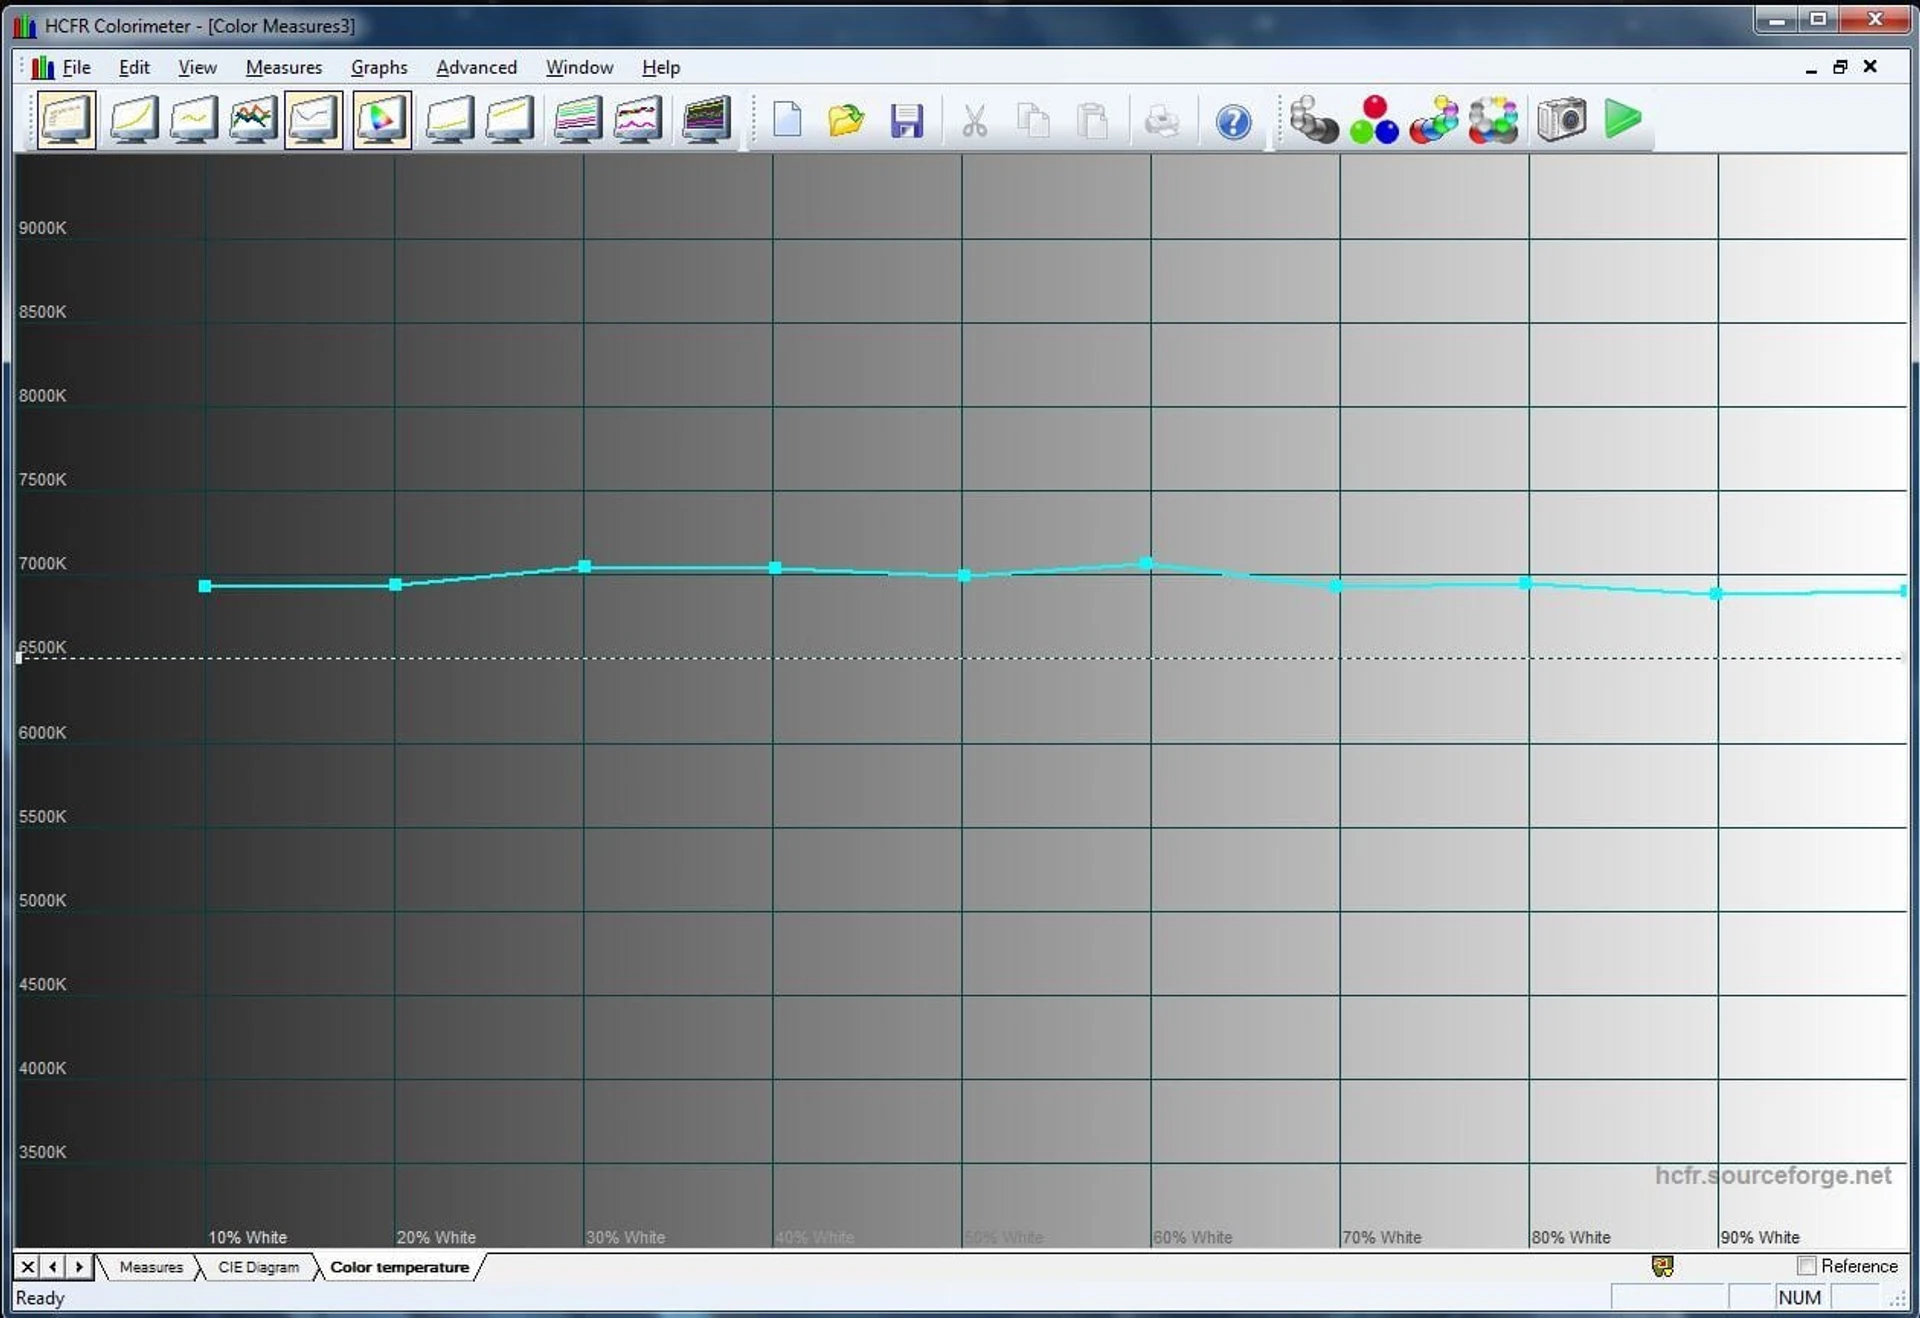Click the 9000K axis label
The image size is (1920, 1318).
point(42,228)
